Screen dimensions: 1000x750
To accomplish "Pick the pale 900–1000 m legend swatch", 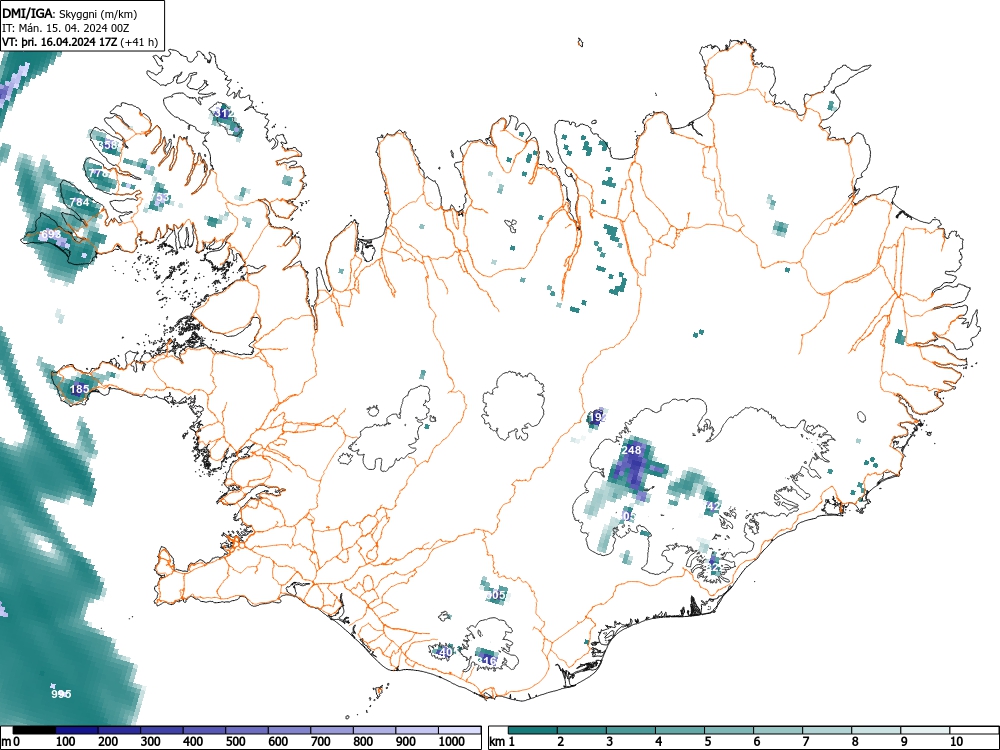I will (417, 730).
